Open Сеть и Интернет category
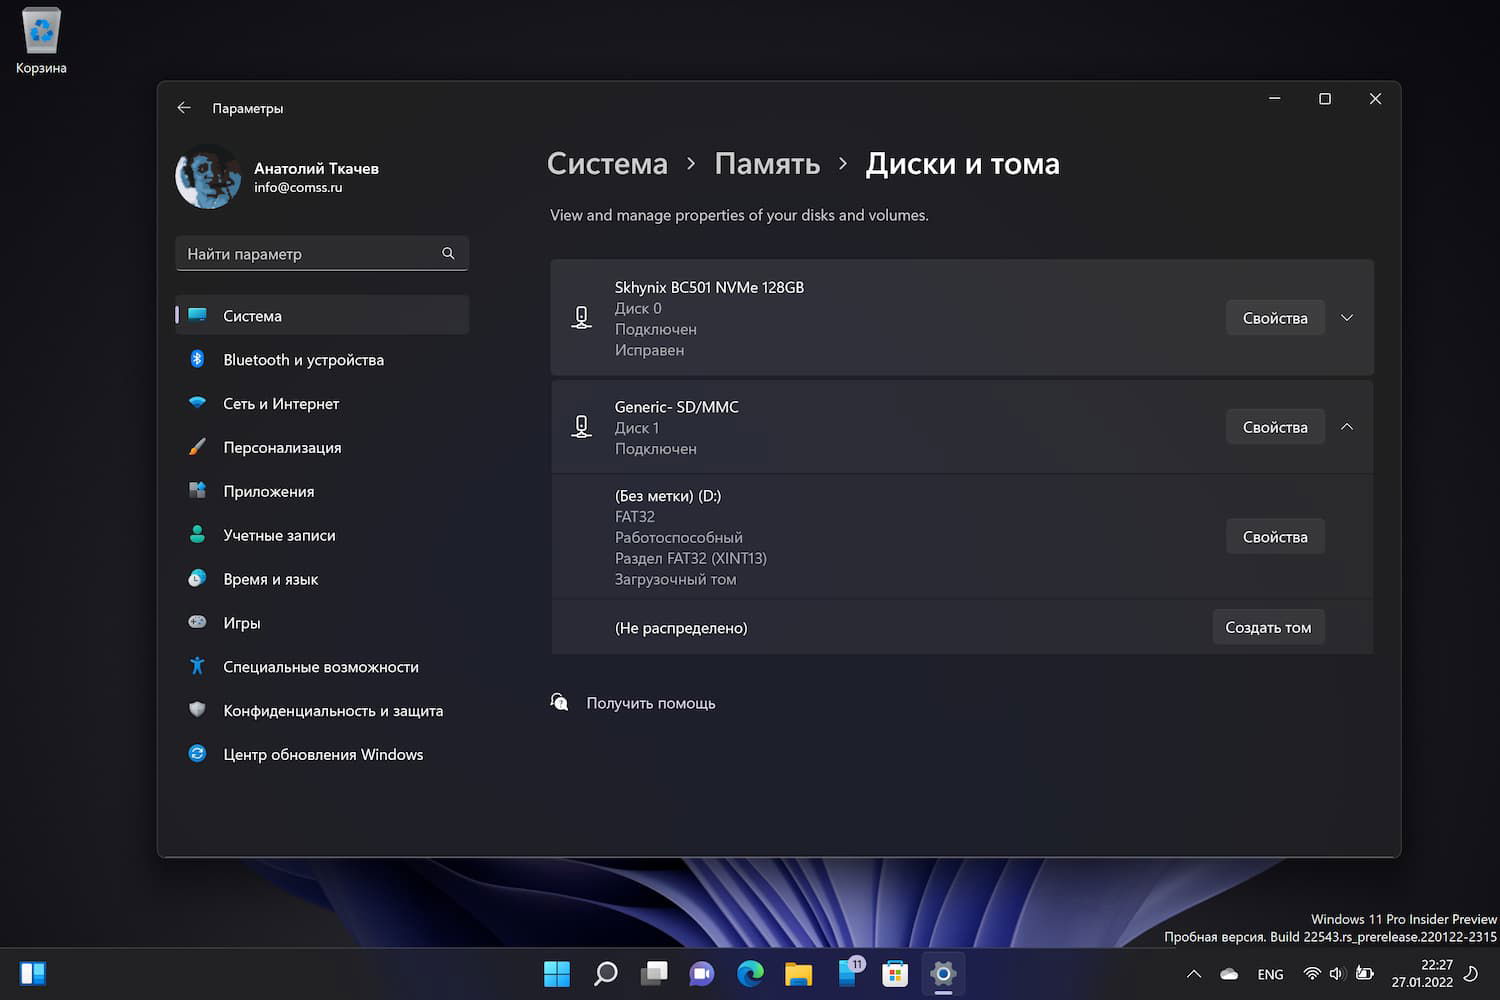The height and width of the screenshot is (1000, 1500). point(322,403)
